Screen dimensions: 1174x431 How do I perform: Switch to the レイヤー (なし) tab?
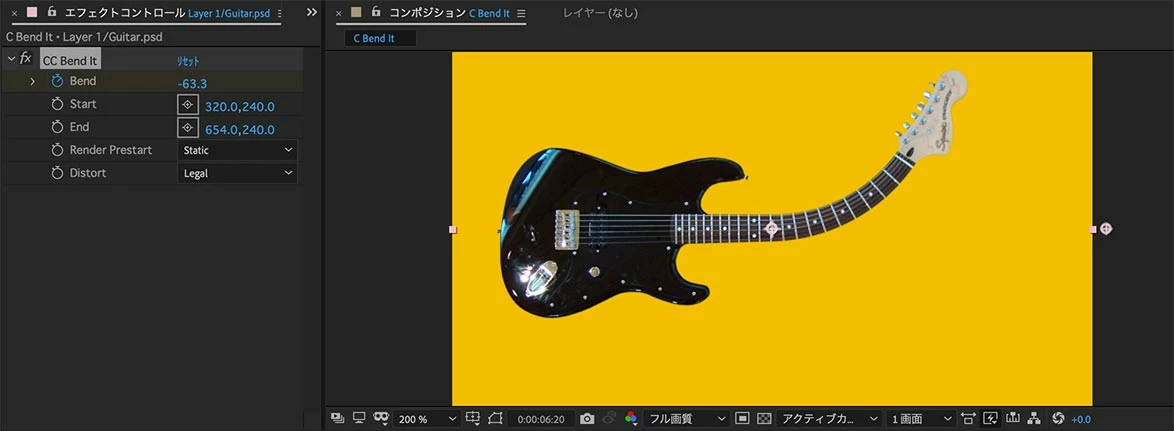[600, 13]
